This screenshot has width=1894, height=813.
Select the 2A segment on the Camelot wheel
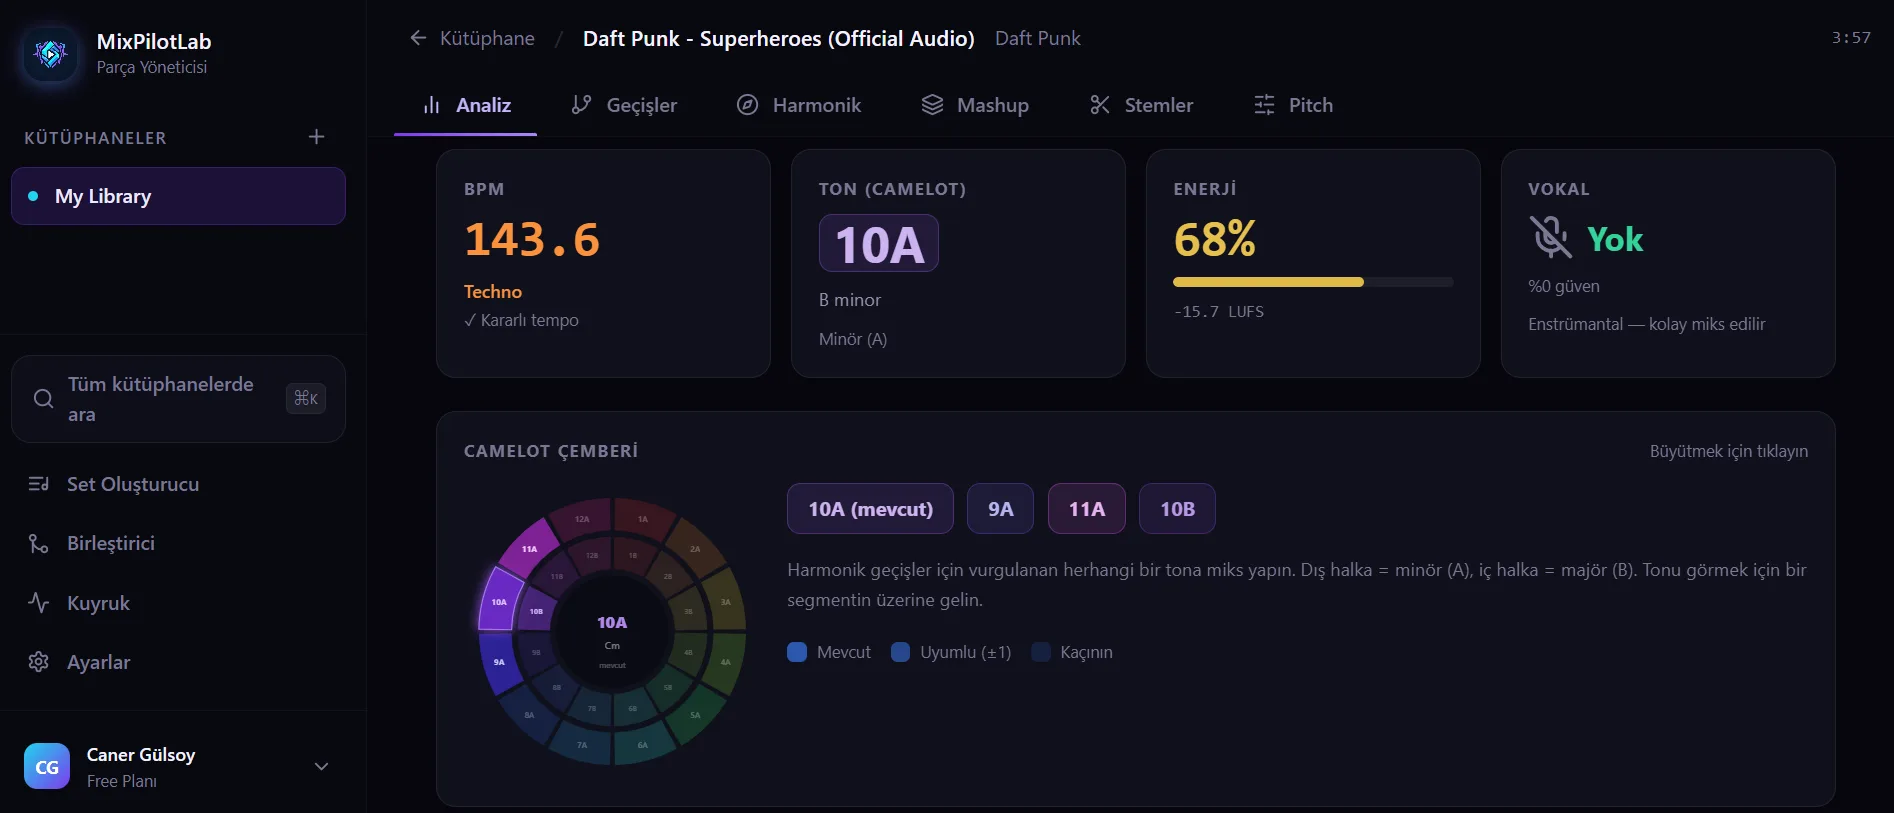pos(695,549)
